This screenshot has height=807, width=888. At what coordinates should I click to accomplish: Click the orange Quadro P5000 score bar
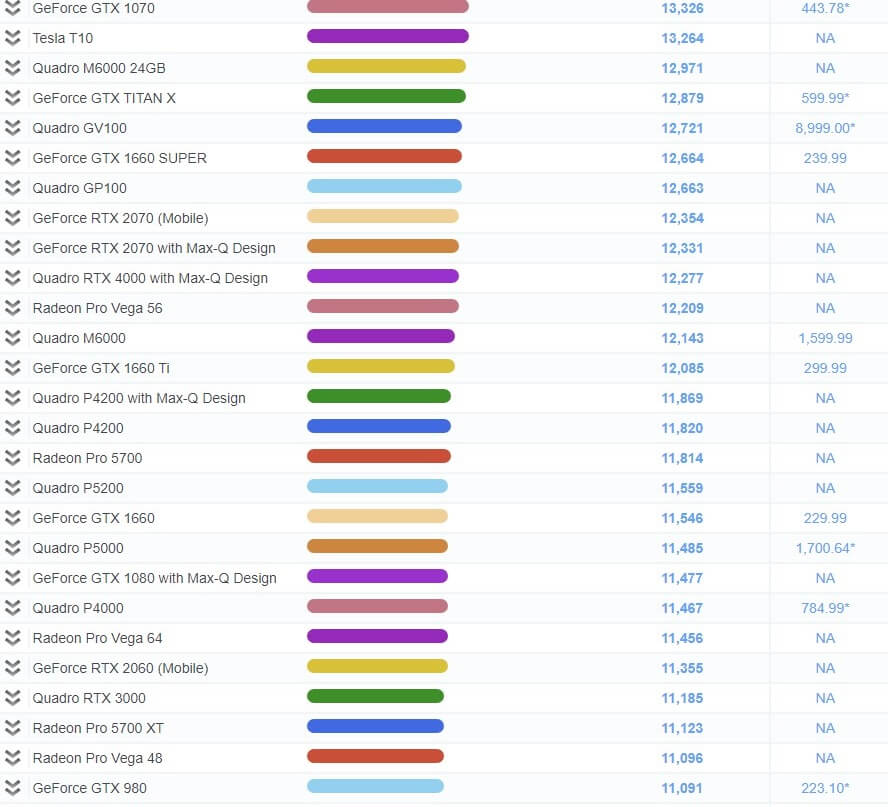(377, 546)
